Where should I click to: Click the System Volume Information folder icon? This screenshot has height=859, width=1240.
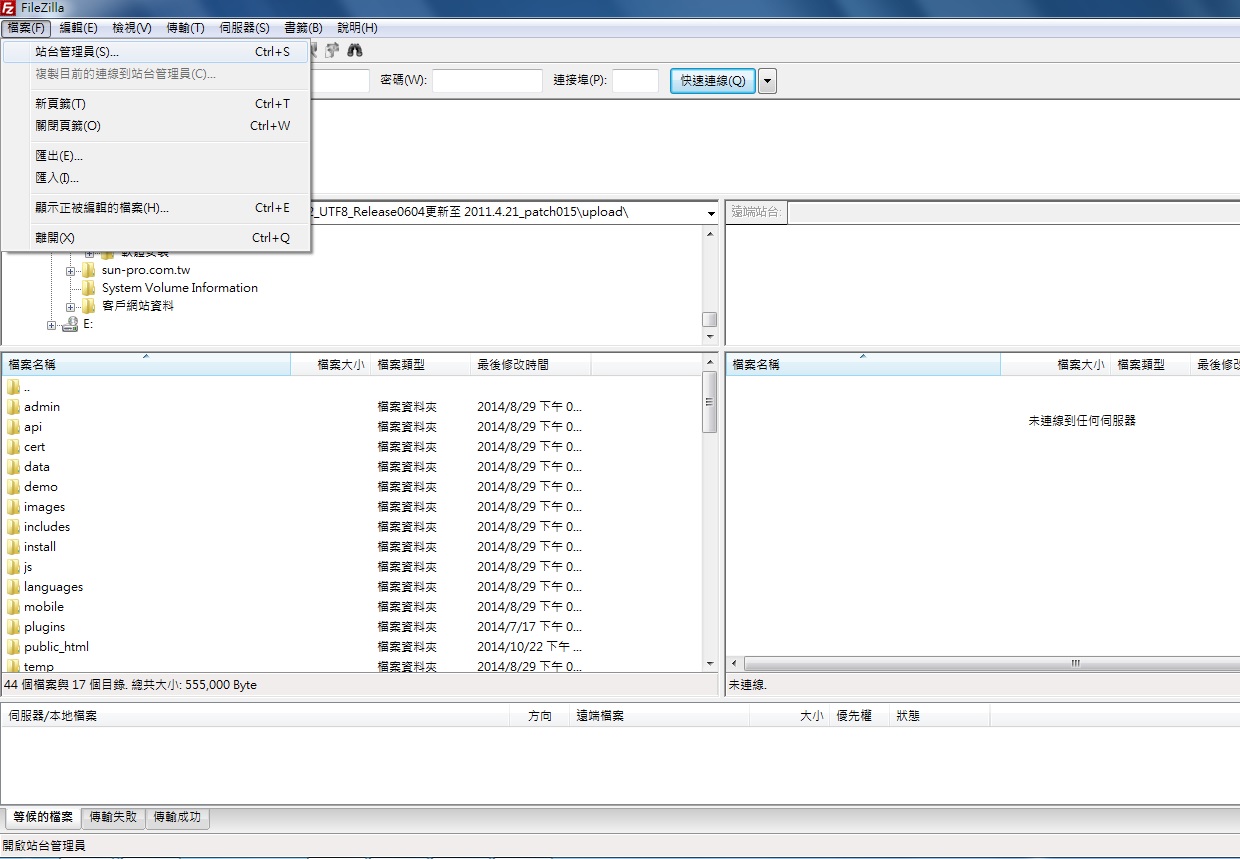tap(89, 288)
